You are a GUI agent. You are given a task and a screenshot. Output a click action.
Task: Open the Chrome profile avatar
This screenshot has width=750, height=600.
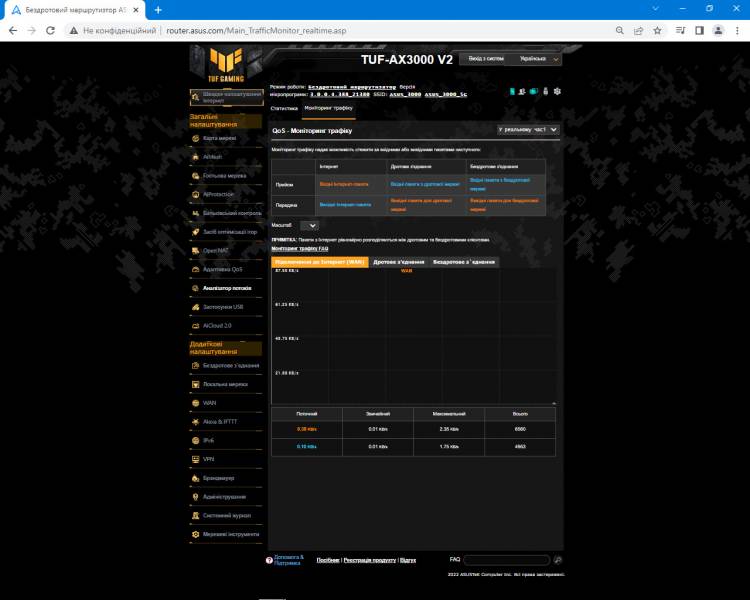coord(718,31)
